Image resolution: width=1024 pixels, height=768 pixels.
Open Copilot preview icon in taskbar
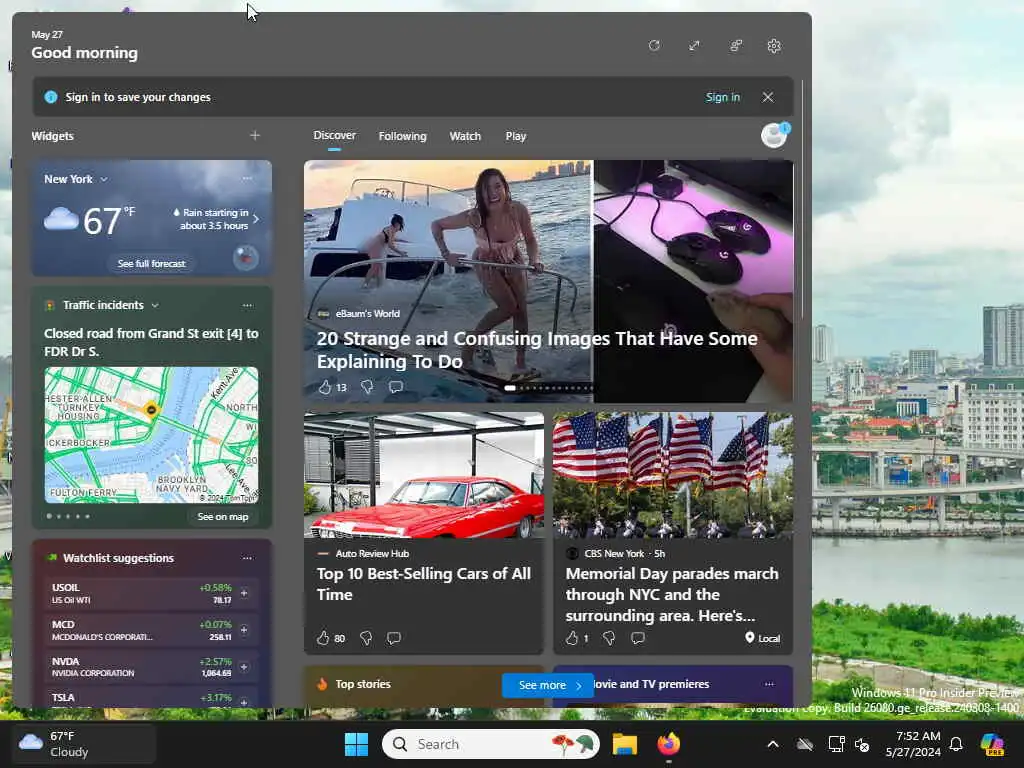tap(992, 744)
